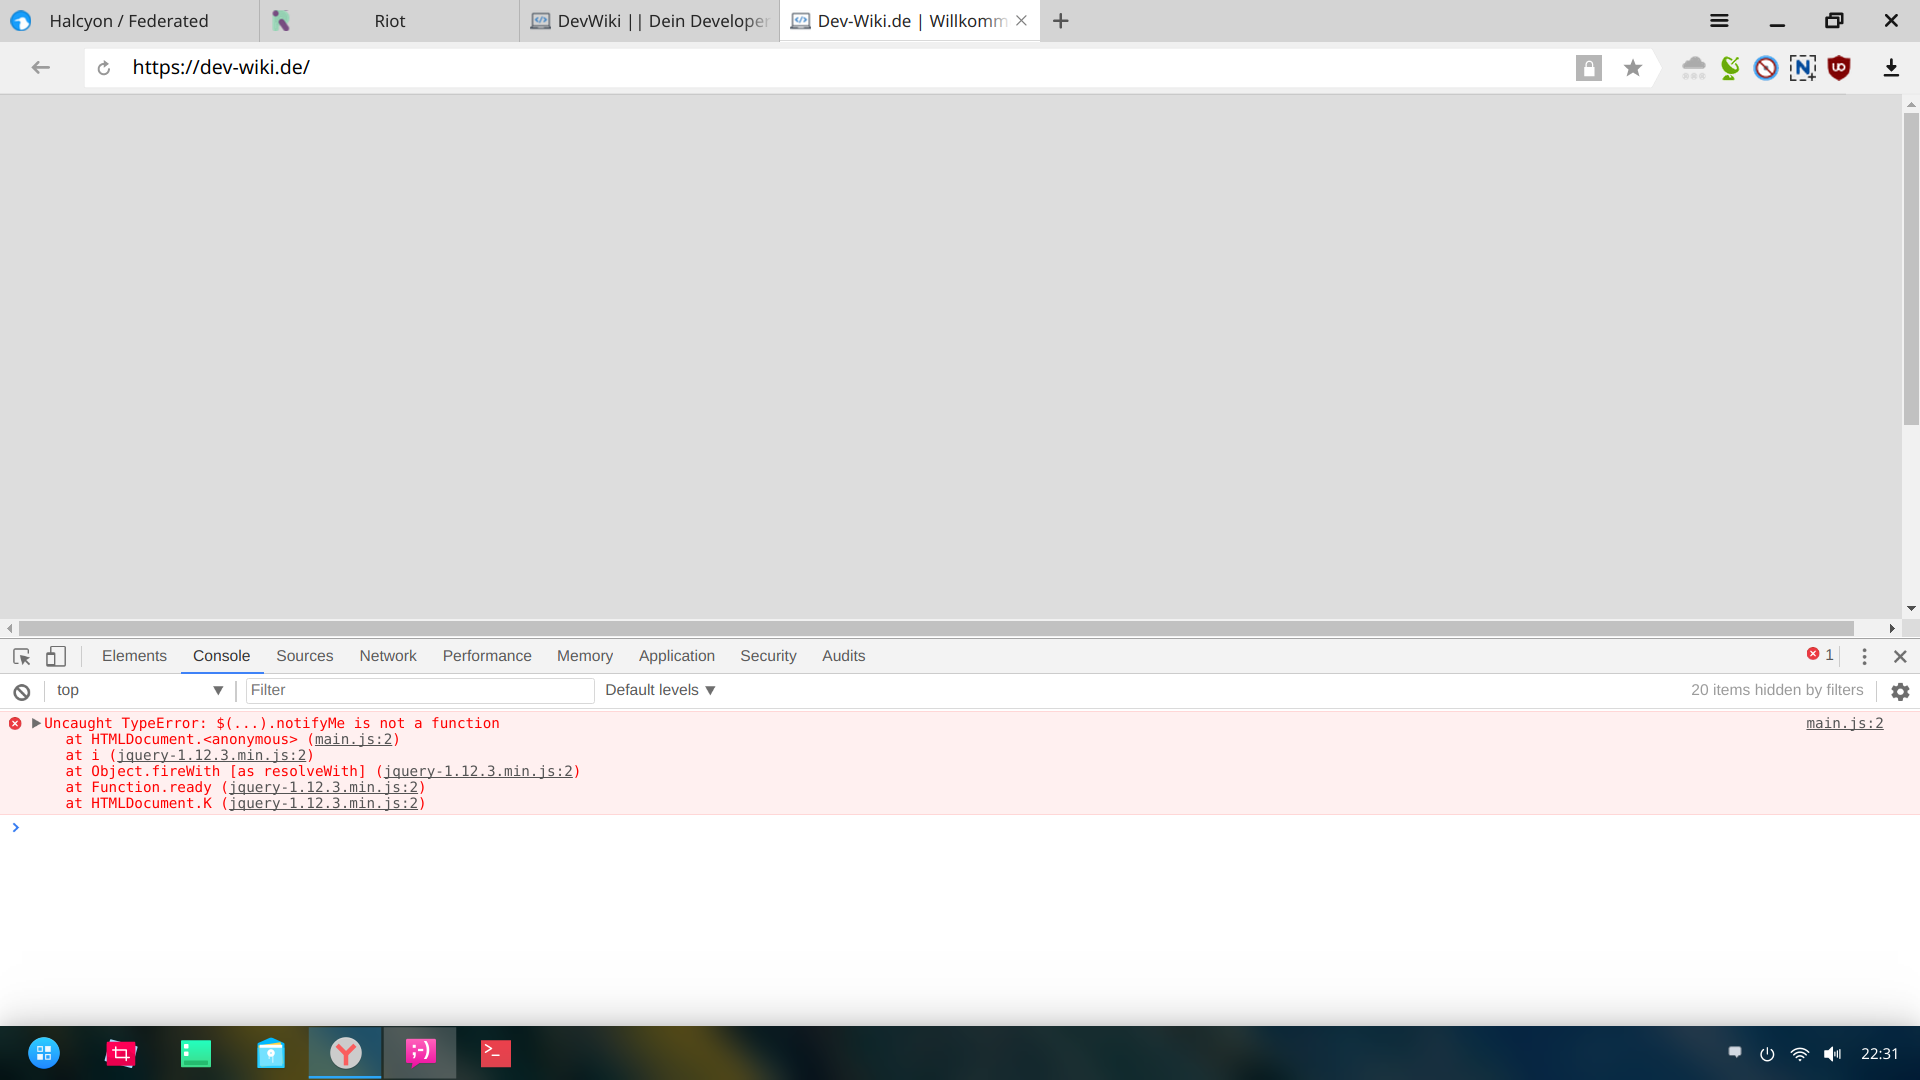Screen dimensions: 1920x1080
Task: Bookmark page with the star icon
Action: click(1633, 68)
